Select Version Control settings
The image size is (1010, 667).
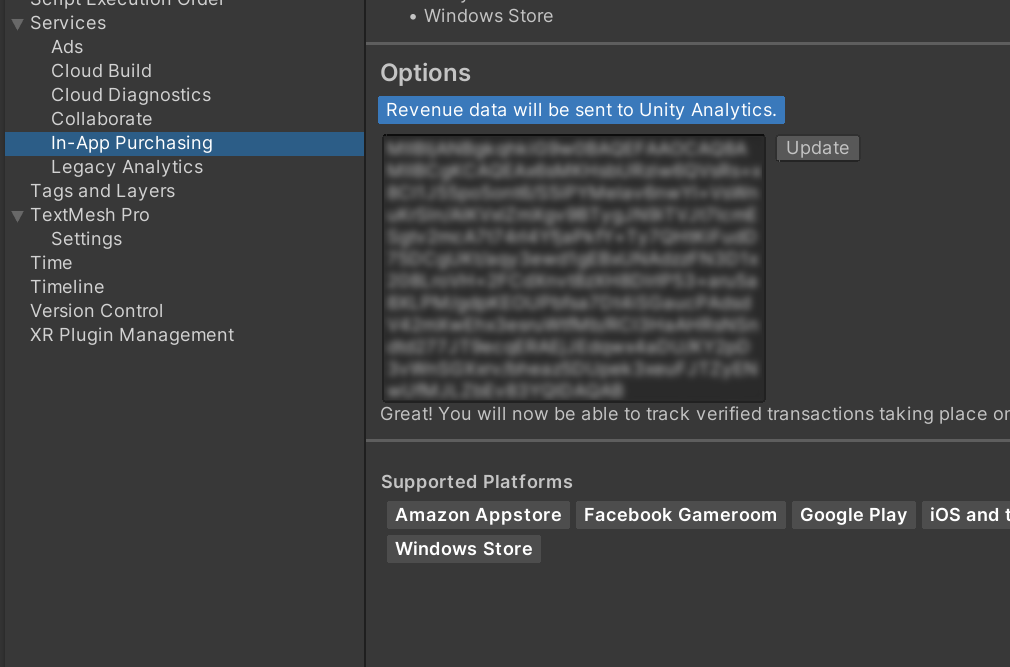96,311
